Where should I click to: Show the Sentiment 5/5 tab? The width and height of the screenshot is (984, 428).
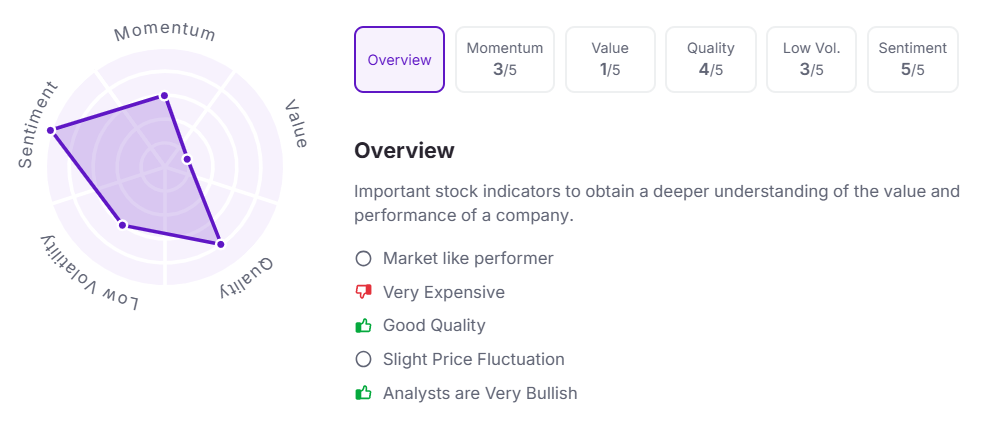pos(912,60)
